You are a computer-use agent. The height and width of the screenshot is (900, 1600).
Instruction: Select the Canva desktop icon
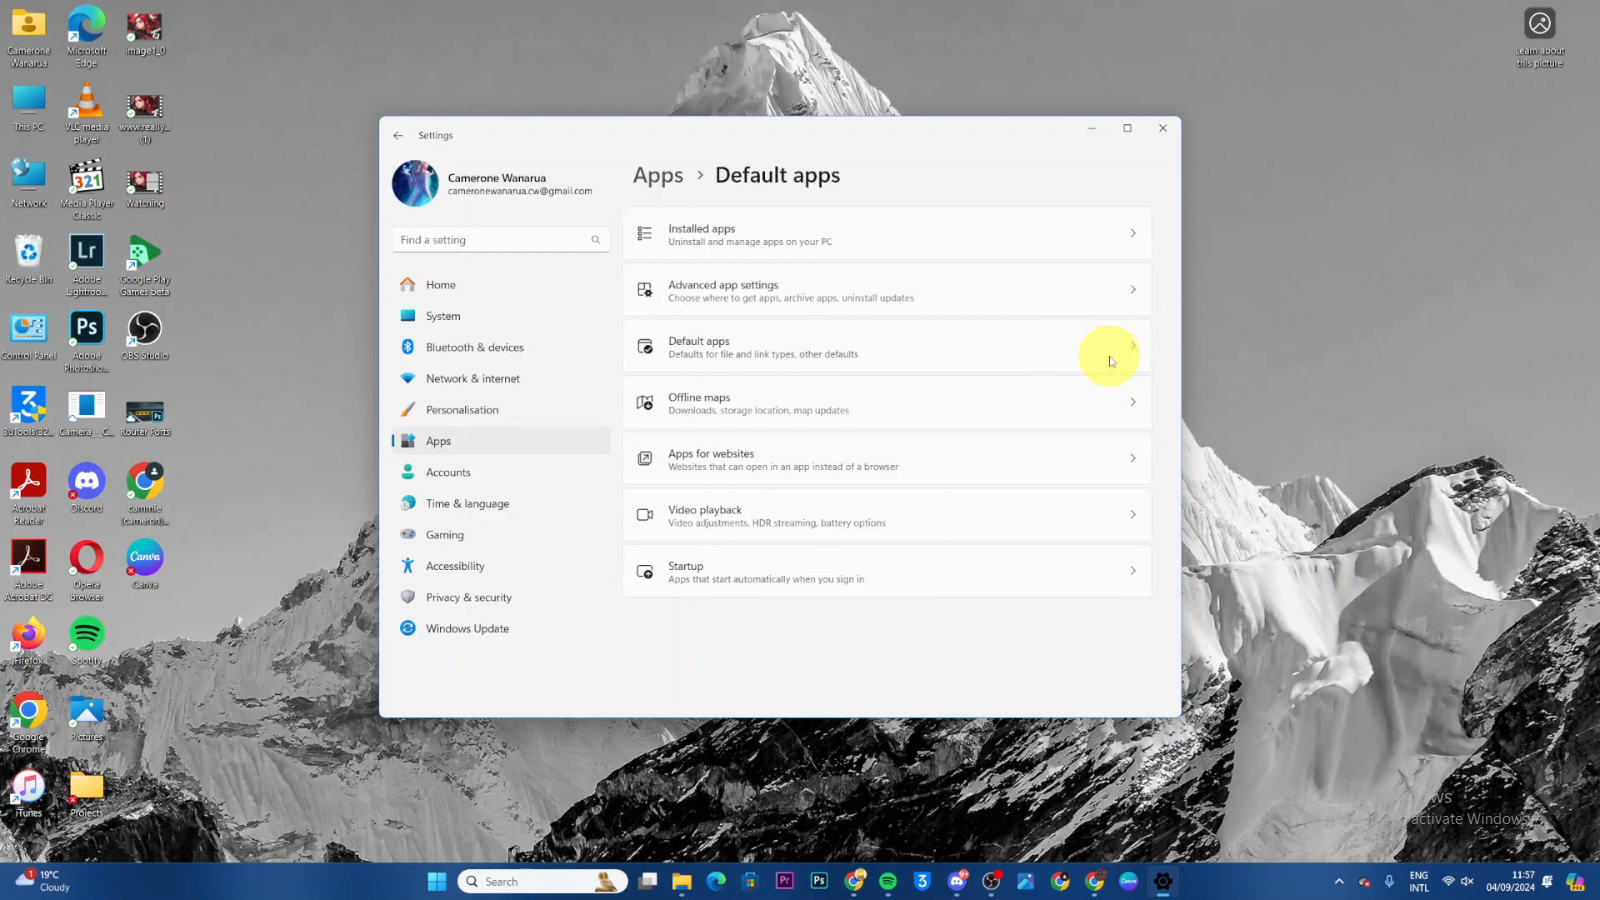[x=145, y=564]
